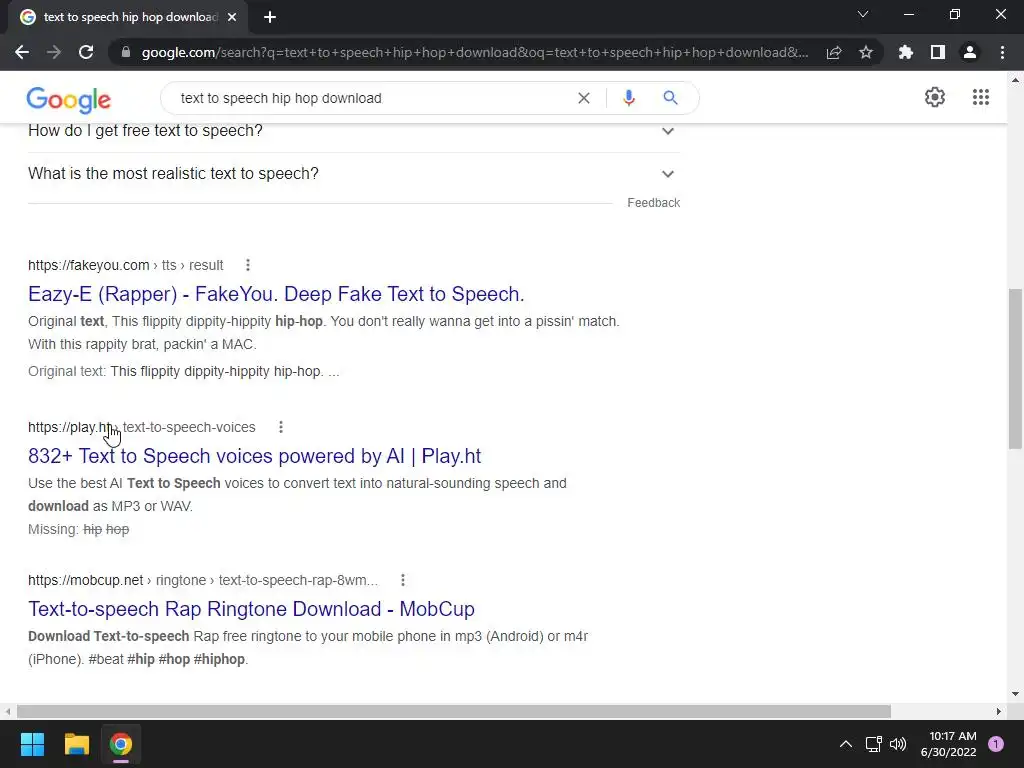Show hidden system tray icons
Image resolution: width=1024 pixels, height=768 pixels.
point(846,744)
